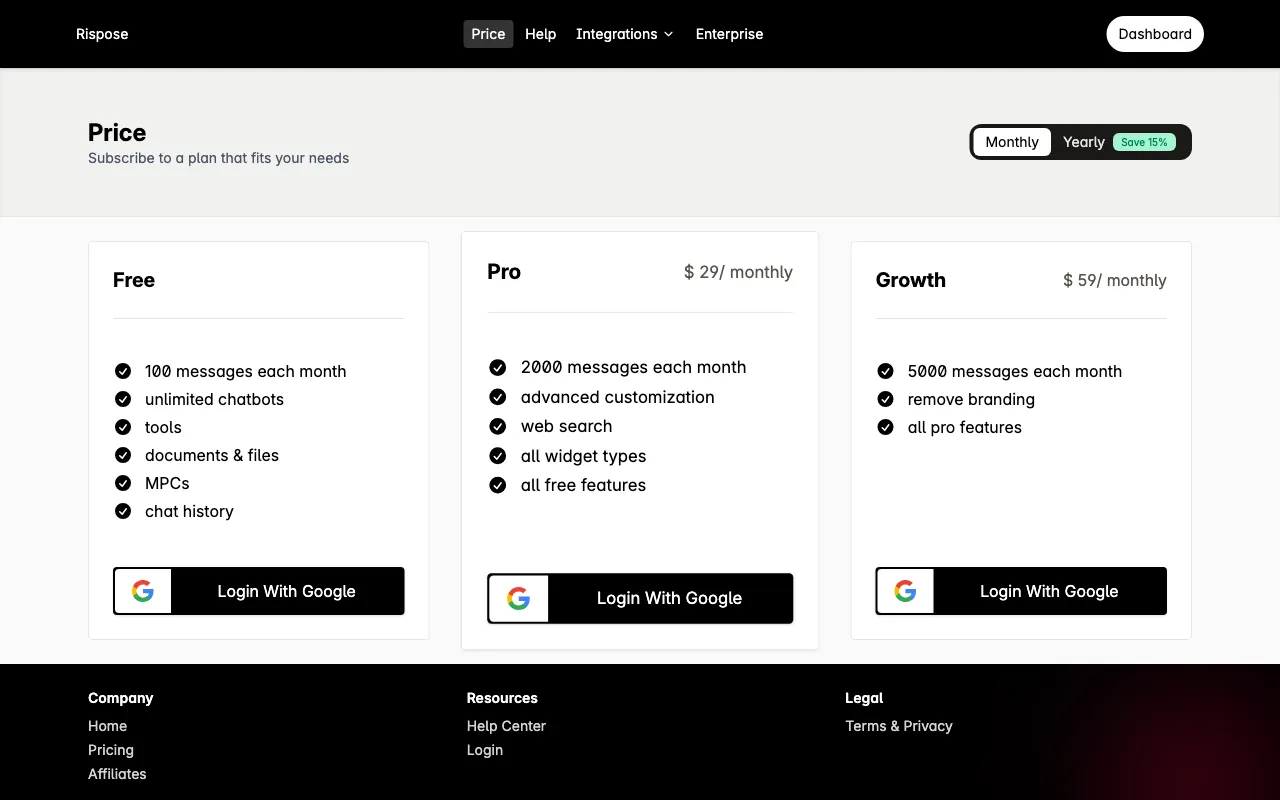Click the "Growth" plan heading
This screenshot has width=1280, height=800.
coord(911,280)
